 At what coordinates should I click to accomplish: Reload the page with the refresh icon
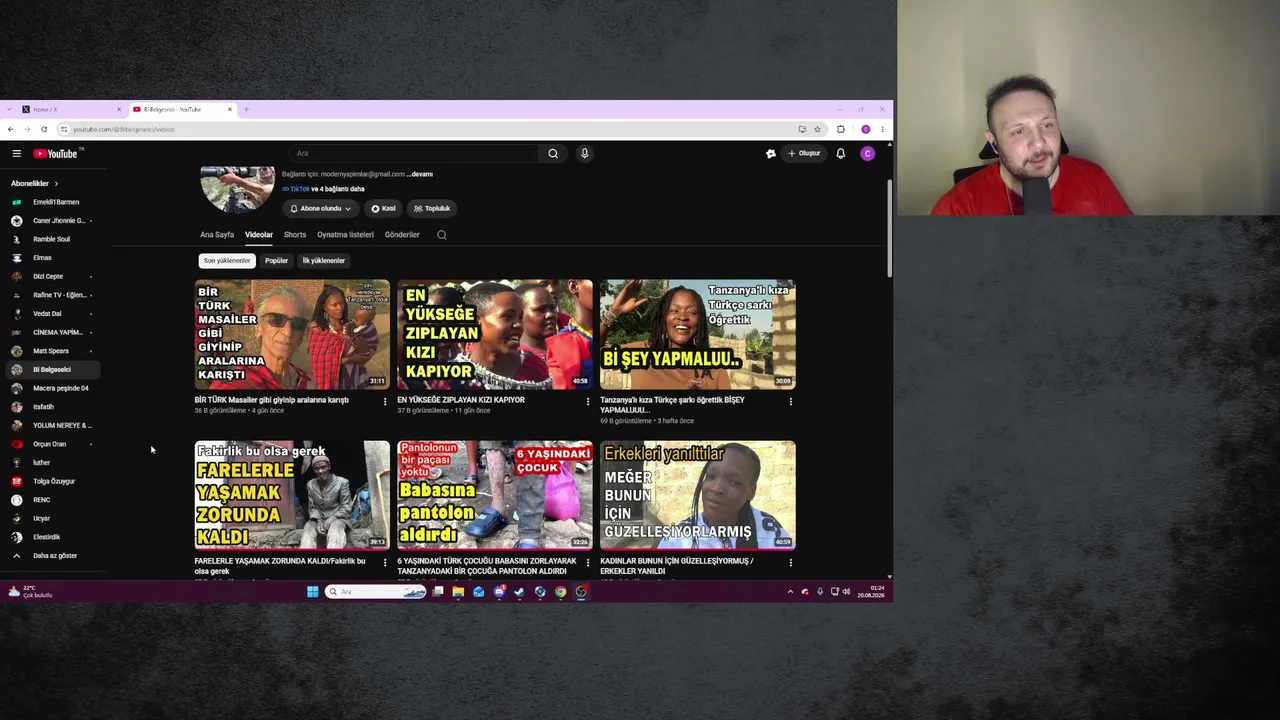pyautogui.click(x=44, y=129)
